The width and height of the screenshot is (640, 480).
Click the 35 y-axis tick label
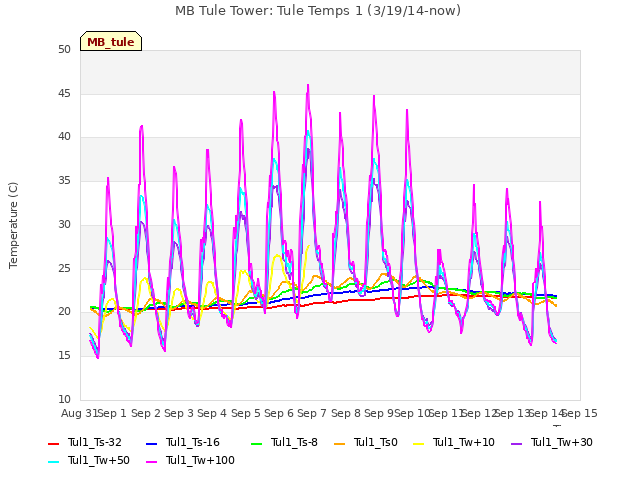[64, 180]
